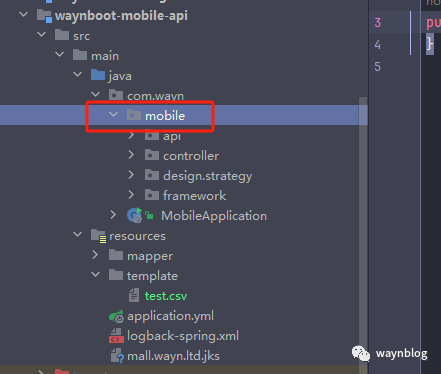Expand the mapper folder
The height and width of the screenshot is (374, 441).
[95, 255]
